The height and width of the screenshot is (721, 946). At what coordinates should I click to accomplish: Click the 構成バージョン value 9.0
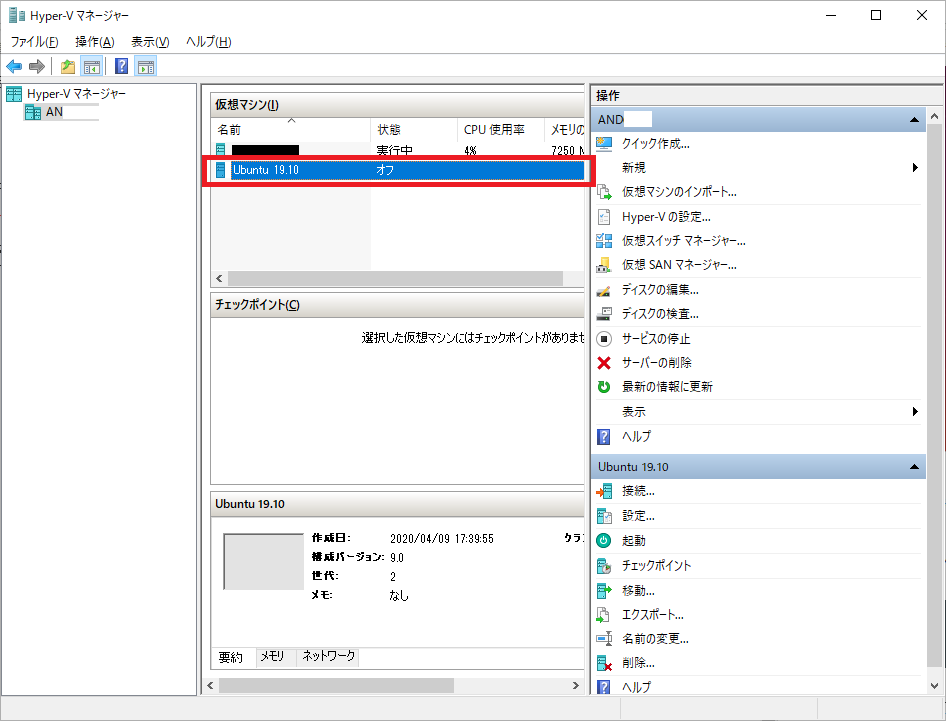point(397,557)
